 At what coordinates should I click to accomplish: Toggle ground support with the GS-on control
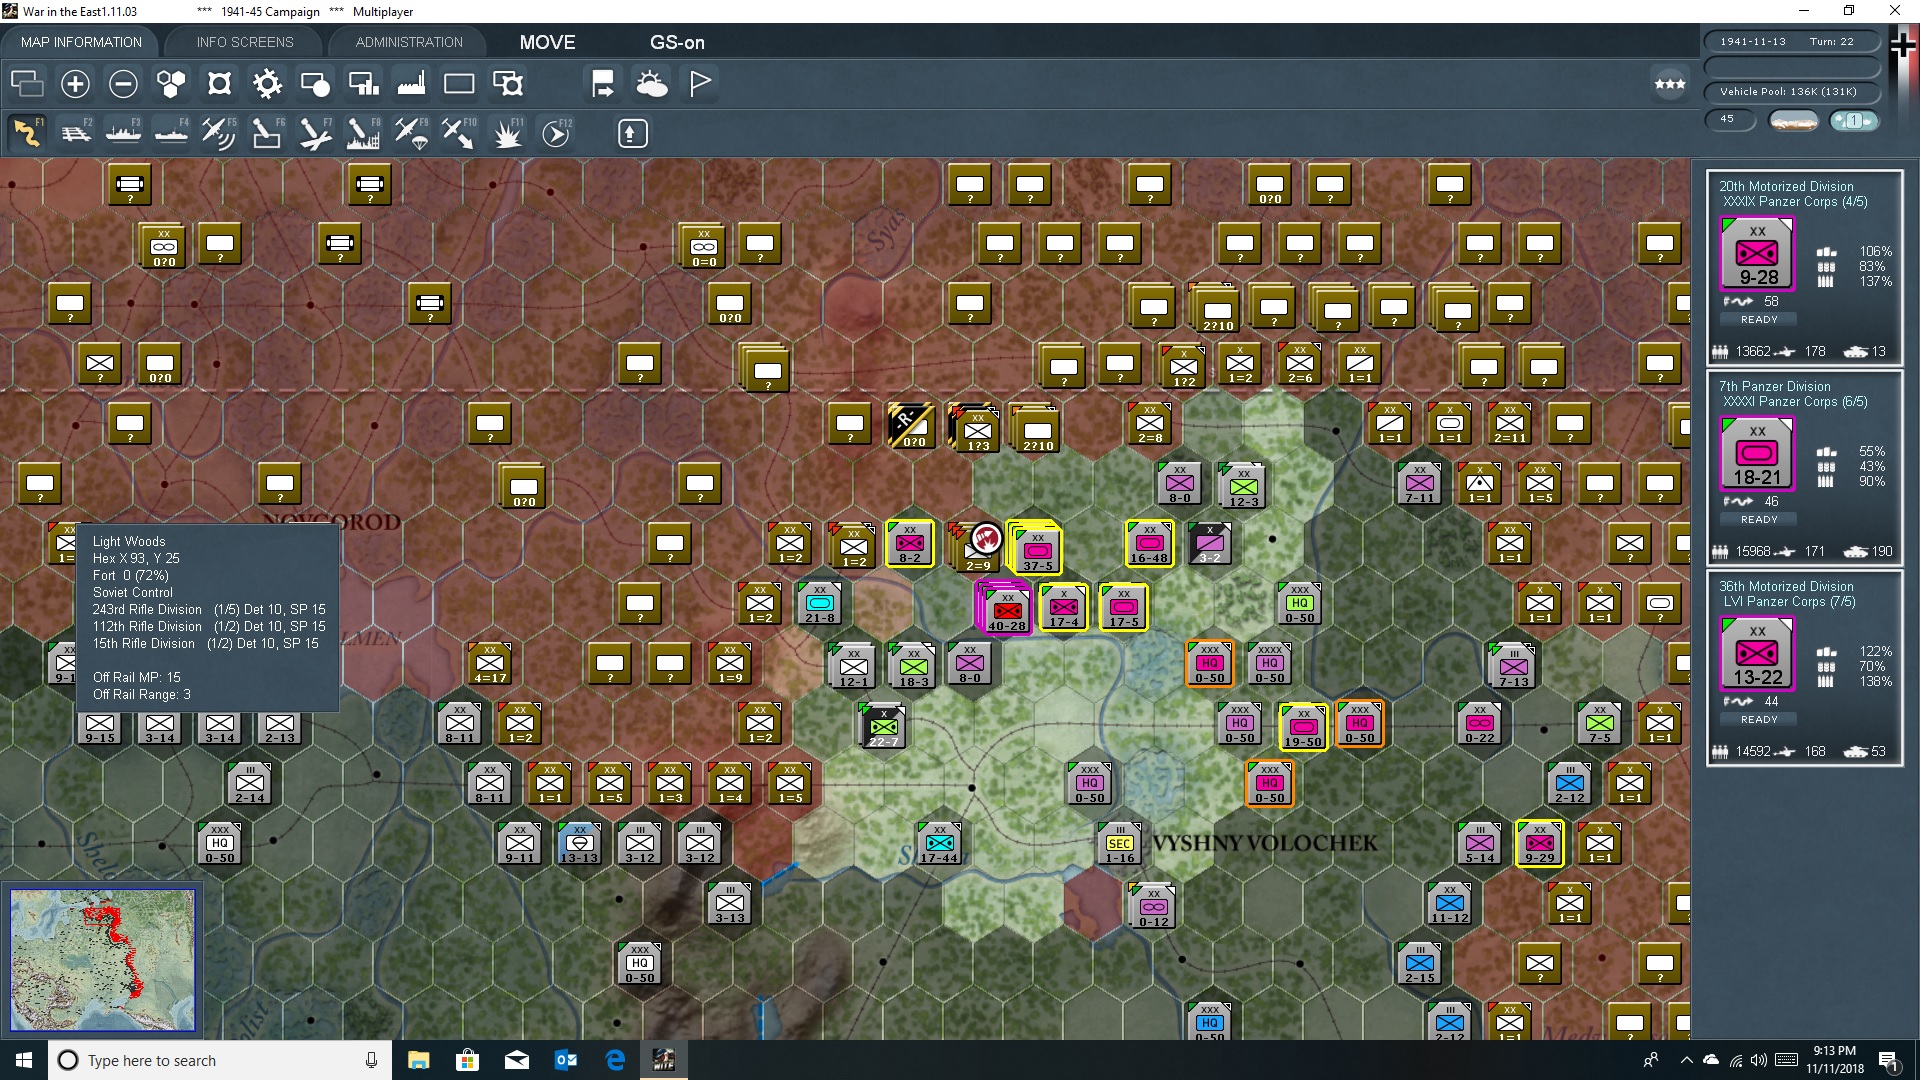pyautogui.click(x=678, y=42)
